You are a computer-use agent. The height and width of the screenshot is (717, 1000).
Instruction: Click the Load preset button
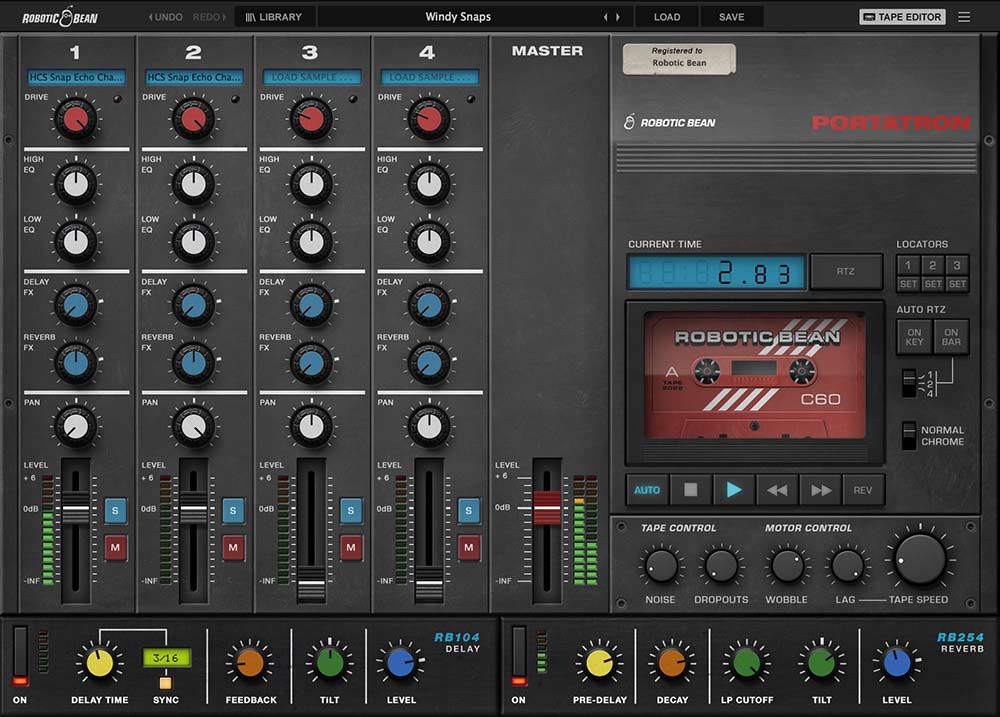pos(666,16)
